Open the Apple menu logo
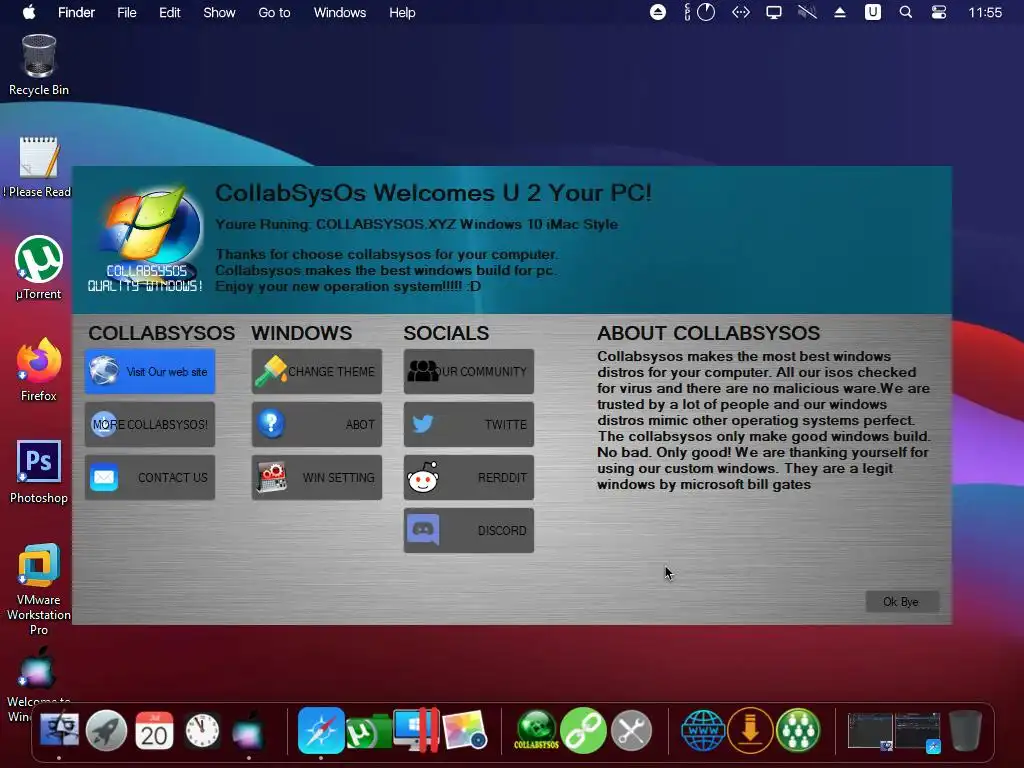 coord(29,12)
